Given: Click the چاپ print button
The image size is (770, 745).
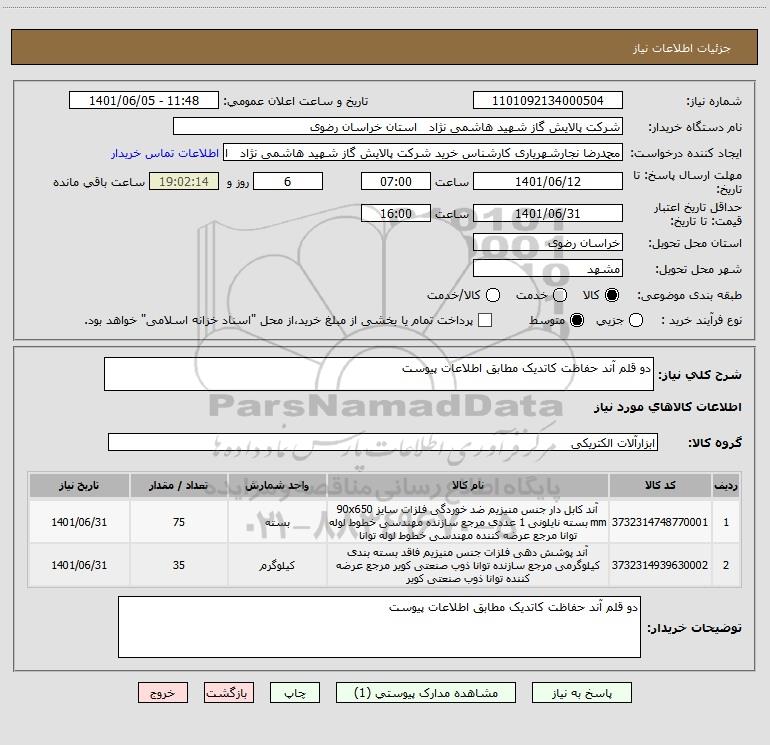Looking at the screenshot, I should 295,693.
